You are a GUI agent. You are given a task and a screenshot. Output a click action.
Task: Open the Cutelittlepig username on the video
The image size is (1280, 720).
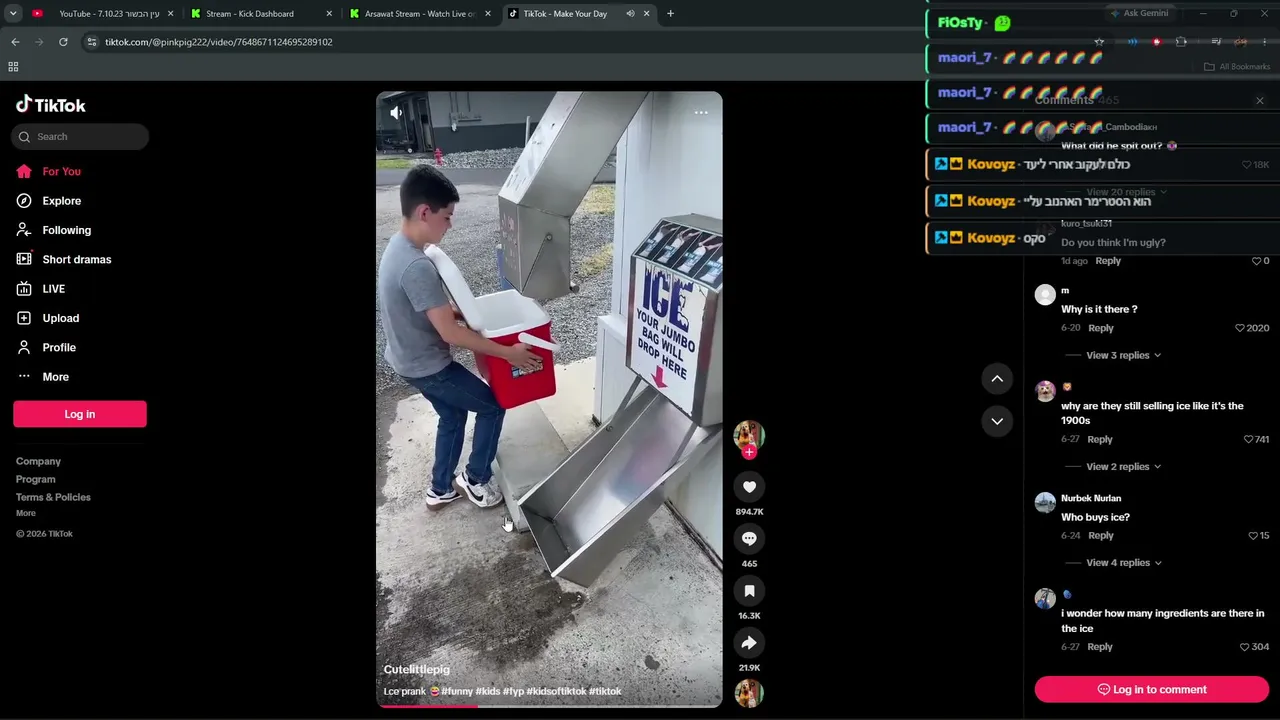click(x=417, y=669)
